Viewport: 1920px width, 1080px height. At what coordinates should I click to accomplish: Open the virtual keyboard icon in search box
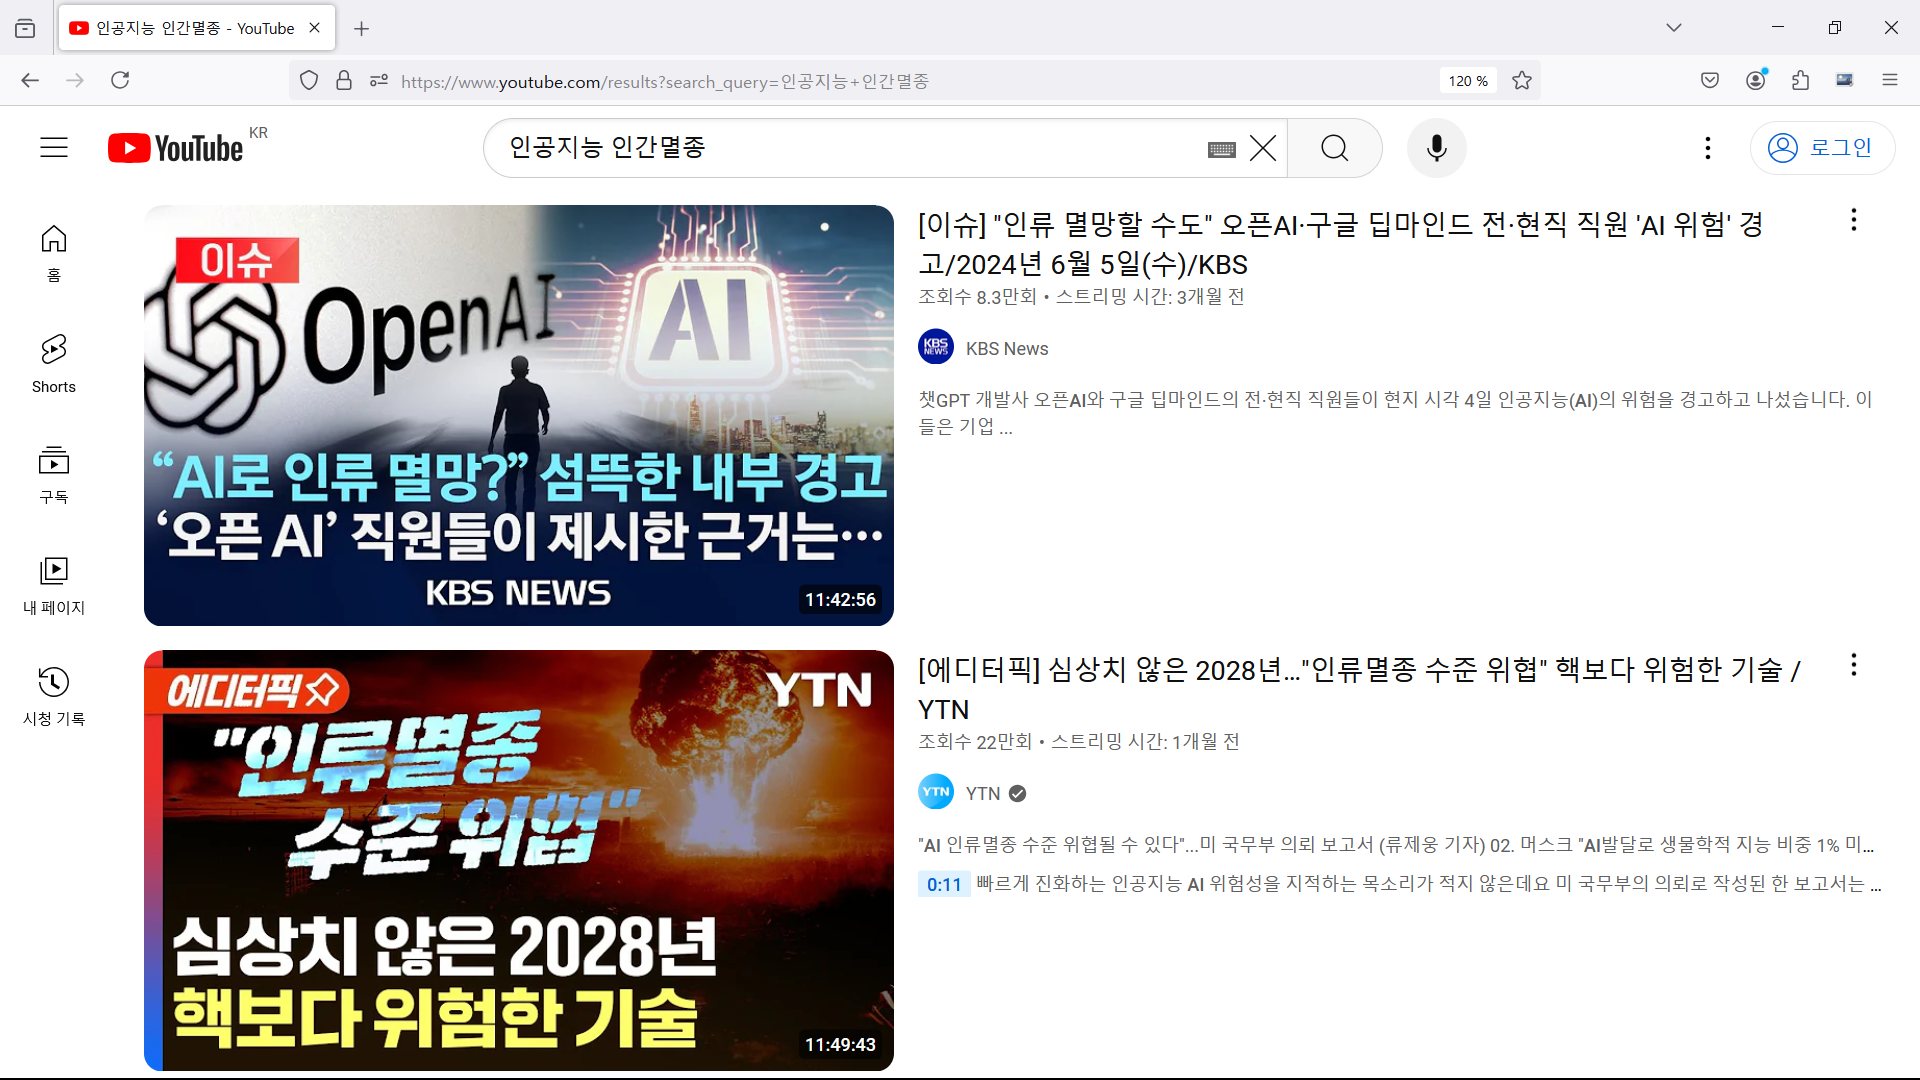[x=1221, y=149]
